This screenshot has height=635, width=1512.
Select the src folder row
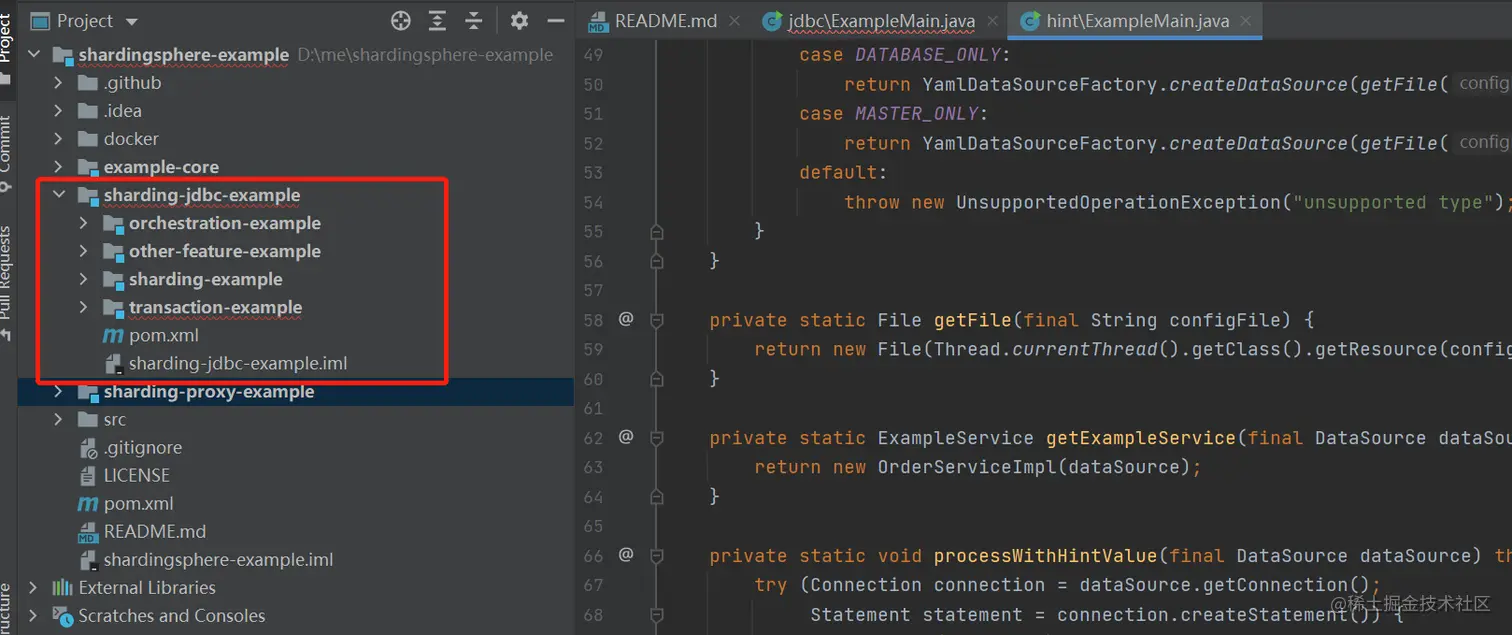pos(295,419)
